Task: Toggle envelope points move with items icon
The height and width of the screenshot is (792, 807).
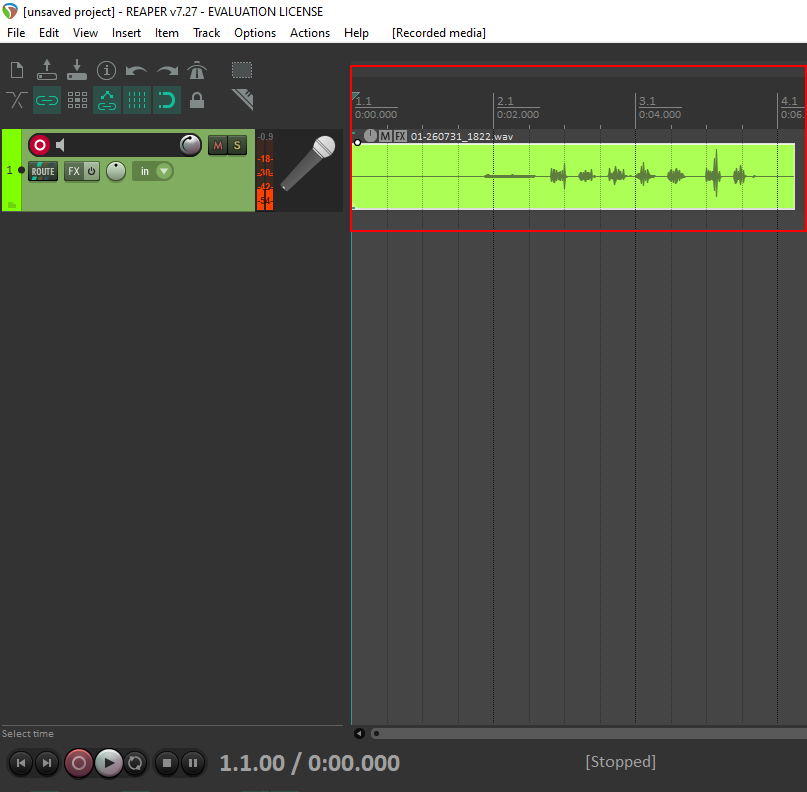Action: (x=107, y=100)
